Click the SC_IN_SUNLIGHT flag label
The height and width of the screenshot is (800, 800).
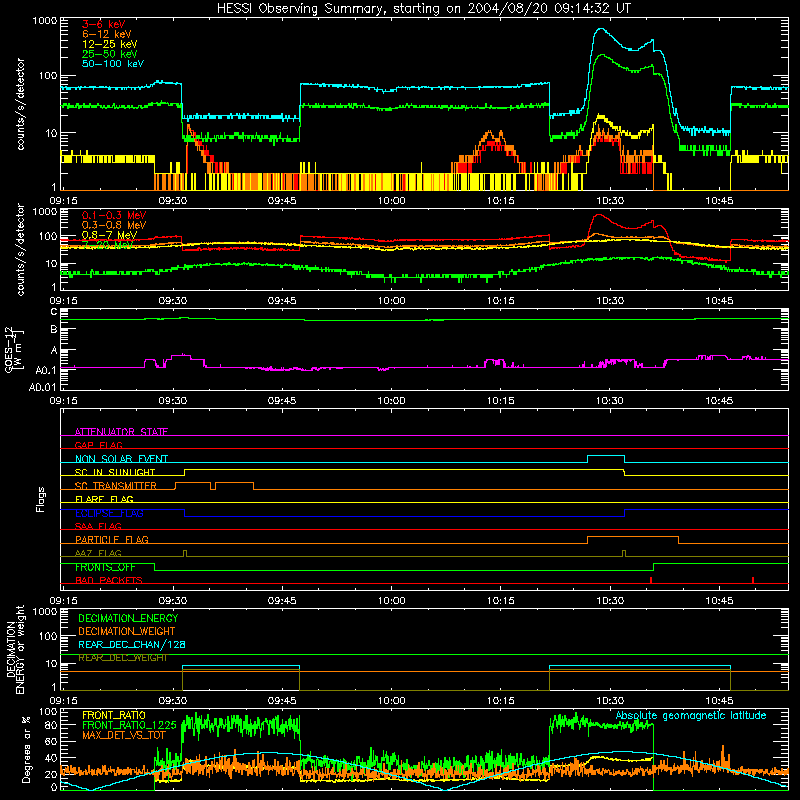coord(115,472)
